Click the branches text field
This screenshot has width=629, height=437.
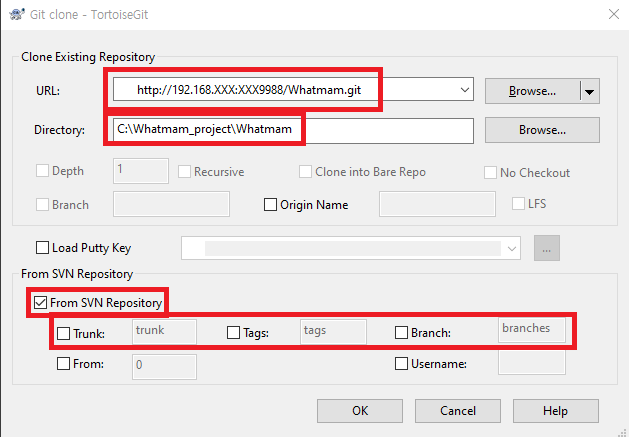(x=532, y=330)
